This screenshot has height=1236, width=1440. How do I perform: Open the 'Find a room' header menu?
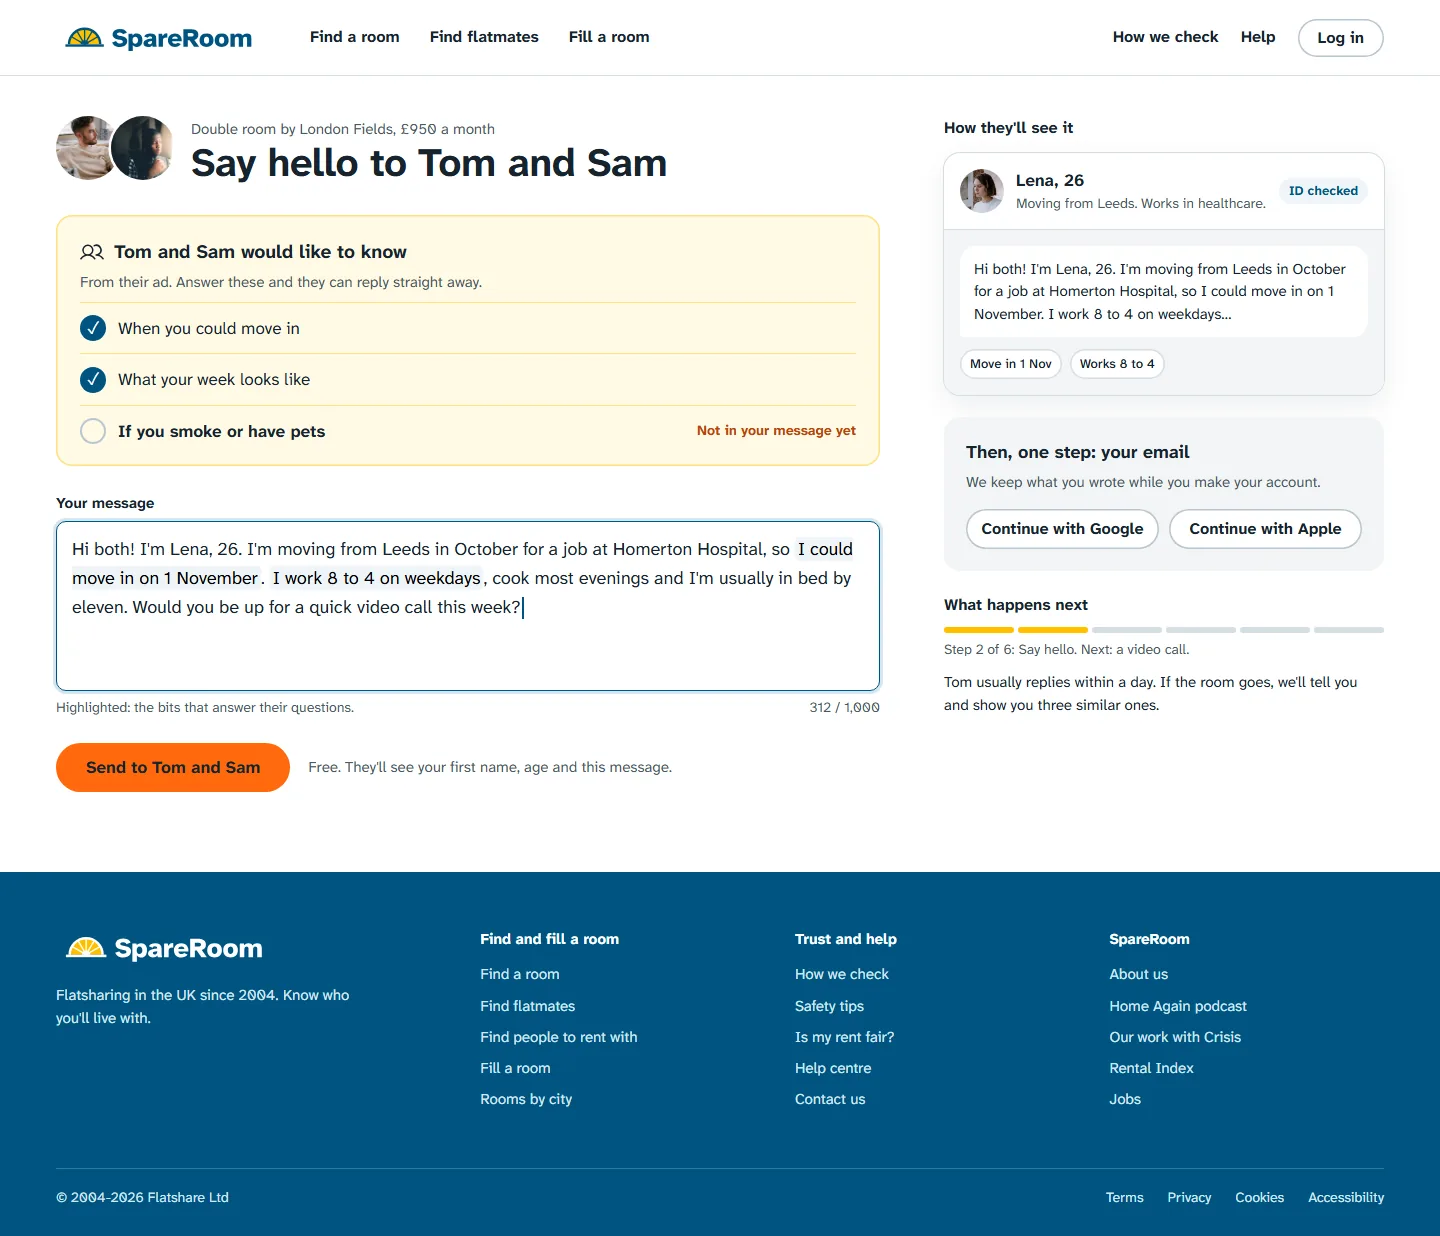point(355,37)
